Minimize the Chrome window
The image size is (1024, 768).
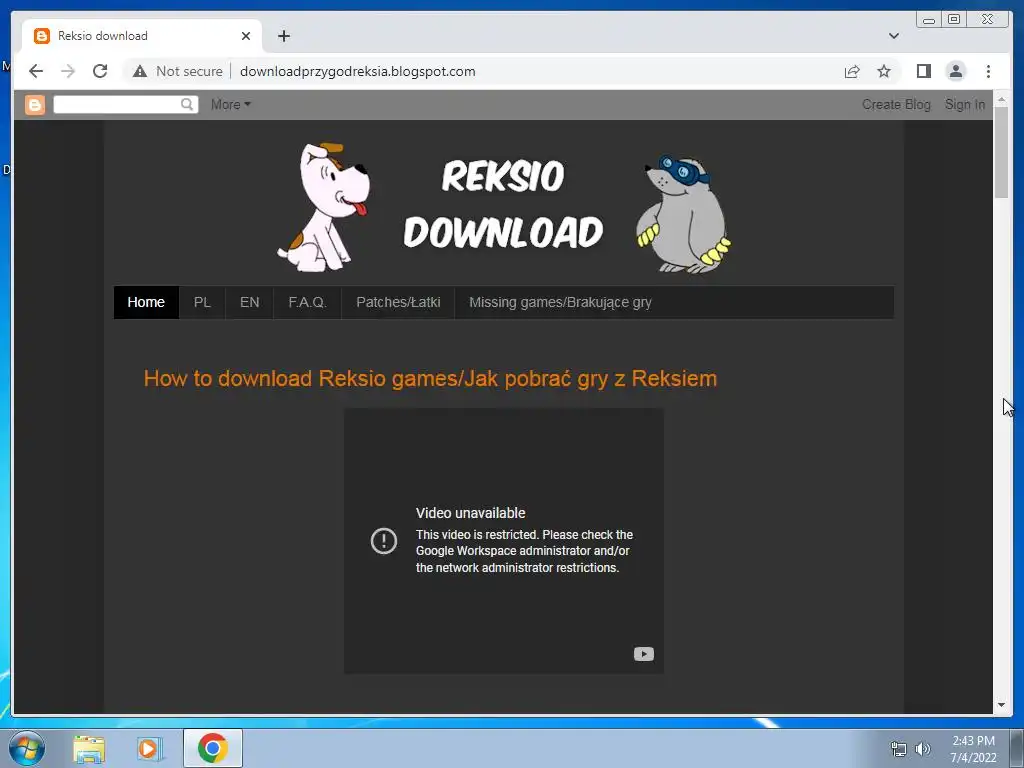pyautogui.click(x=929, y=20)
